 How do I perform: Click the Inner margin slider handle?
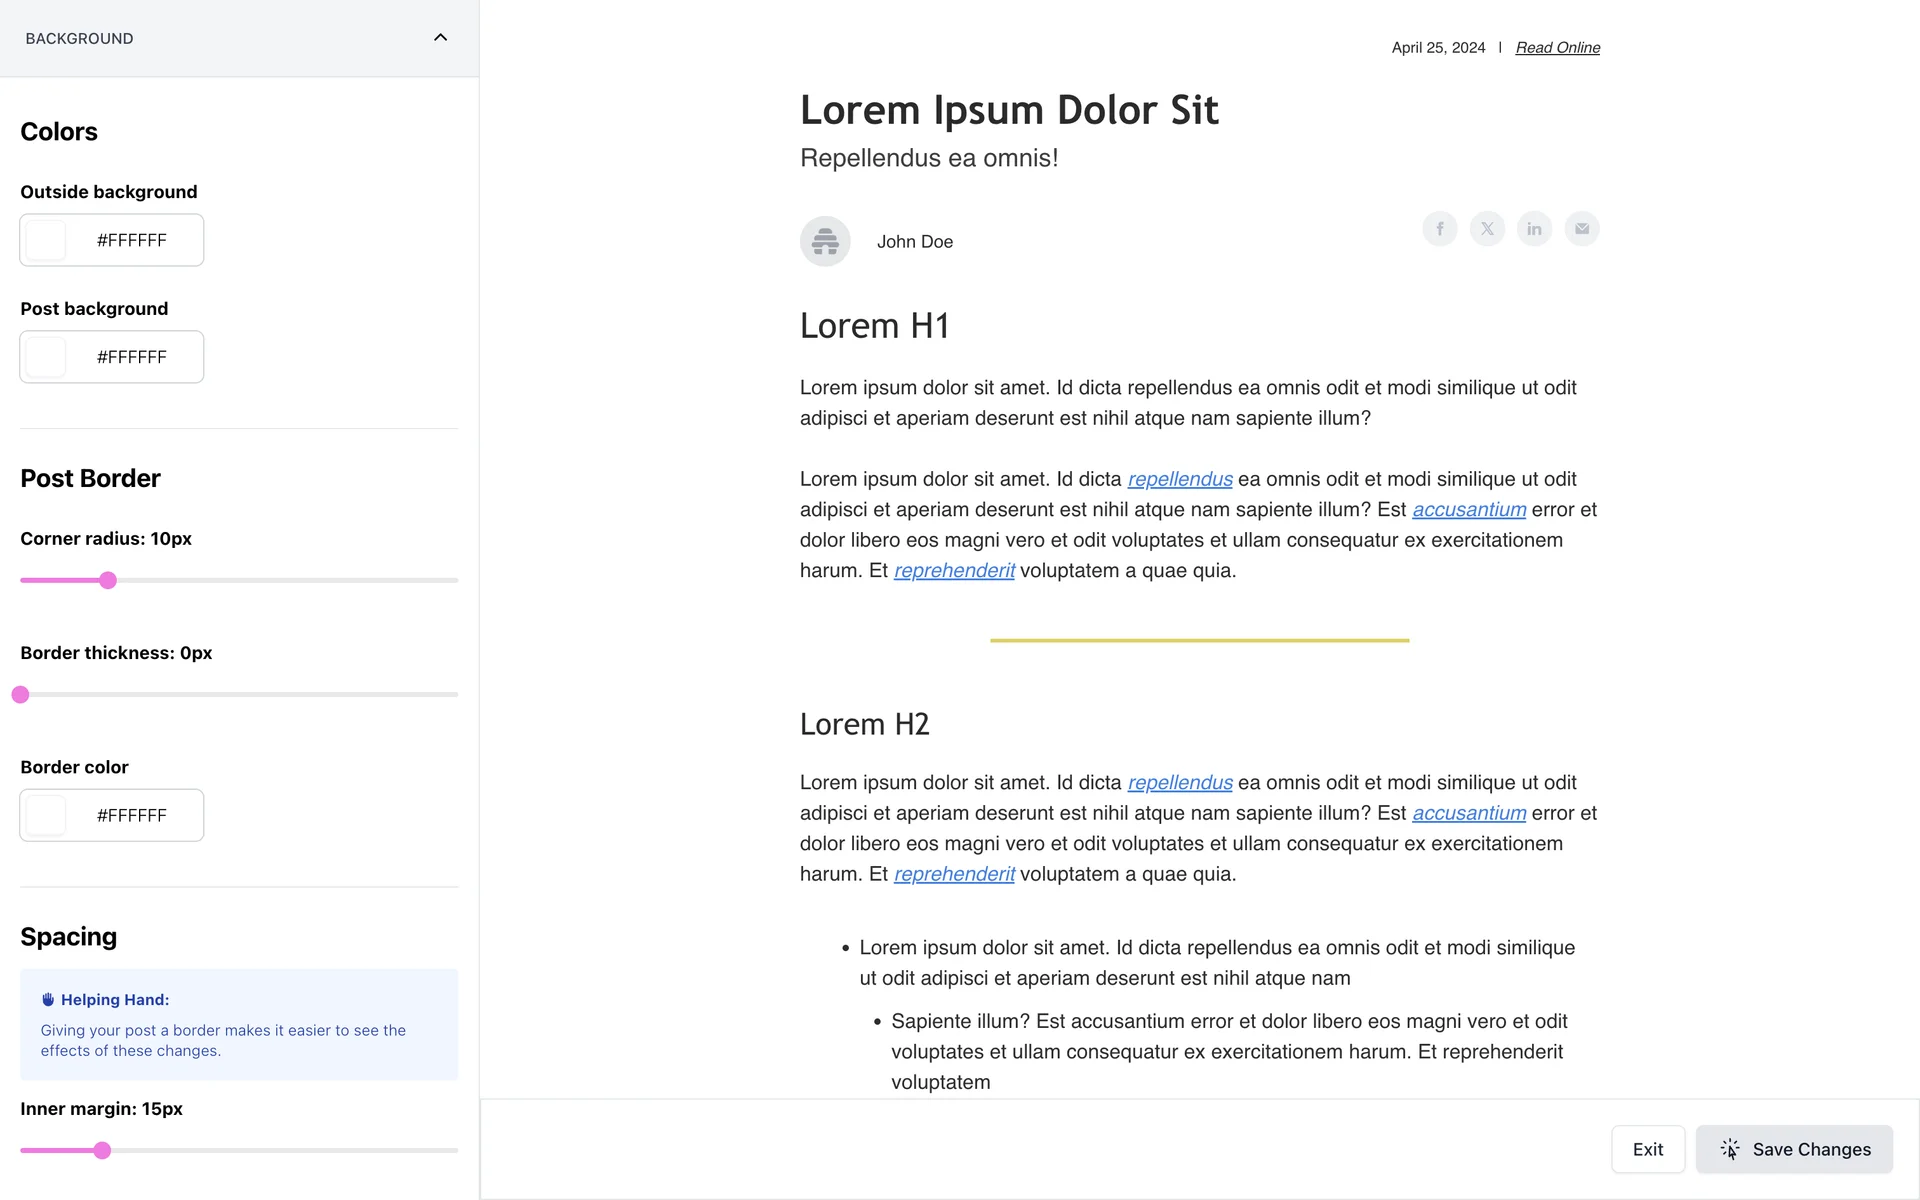click(102, 1150)
